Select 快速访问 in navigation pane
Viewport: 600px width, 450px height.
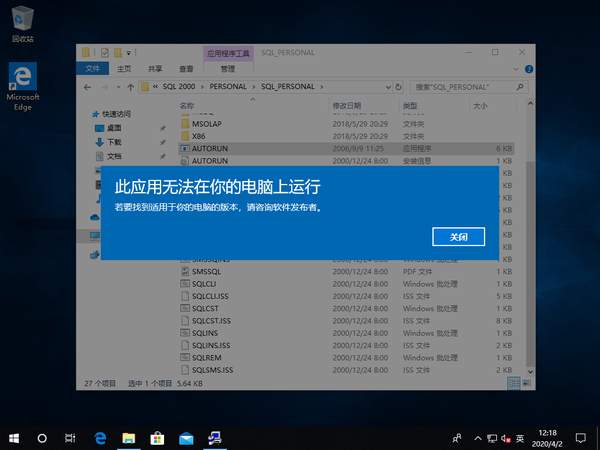[111, 114]
